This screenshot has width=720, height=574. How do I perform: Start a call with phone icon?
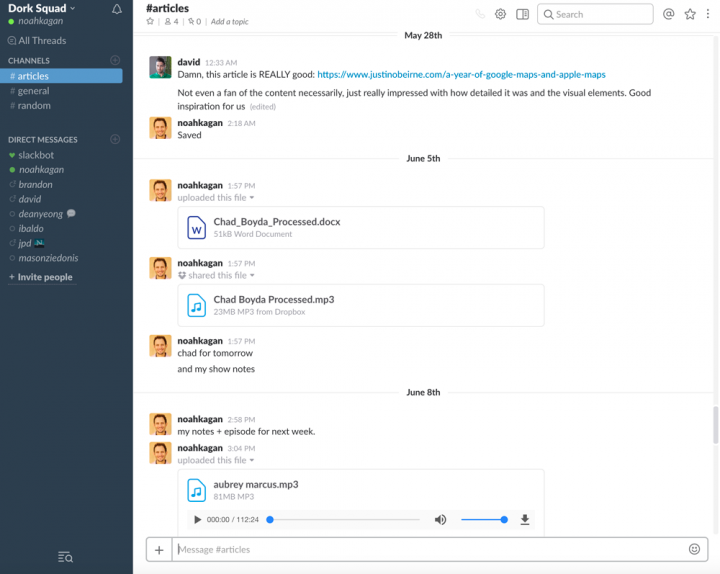pos(480,14)
